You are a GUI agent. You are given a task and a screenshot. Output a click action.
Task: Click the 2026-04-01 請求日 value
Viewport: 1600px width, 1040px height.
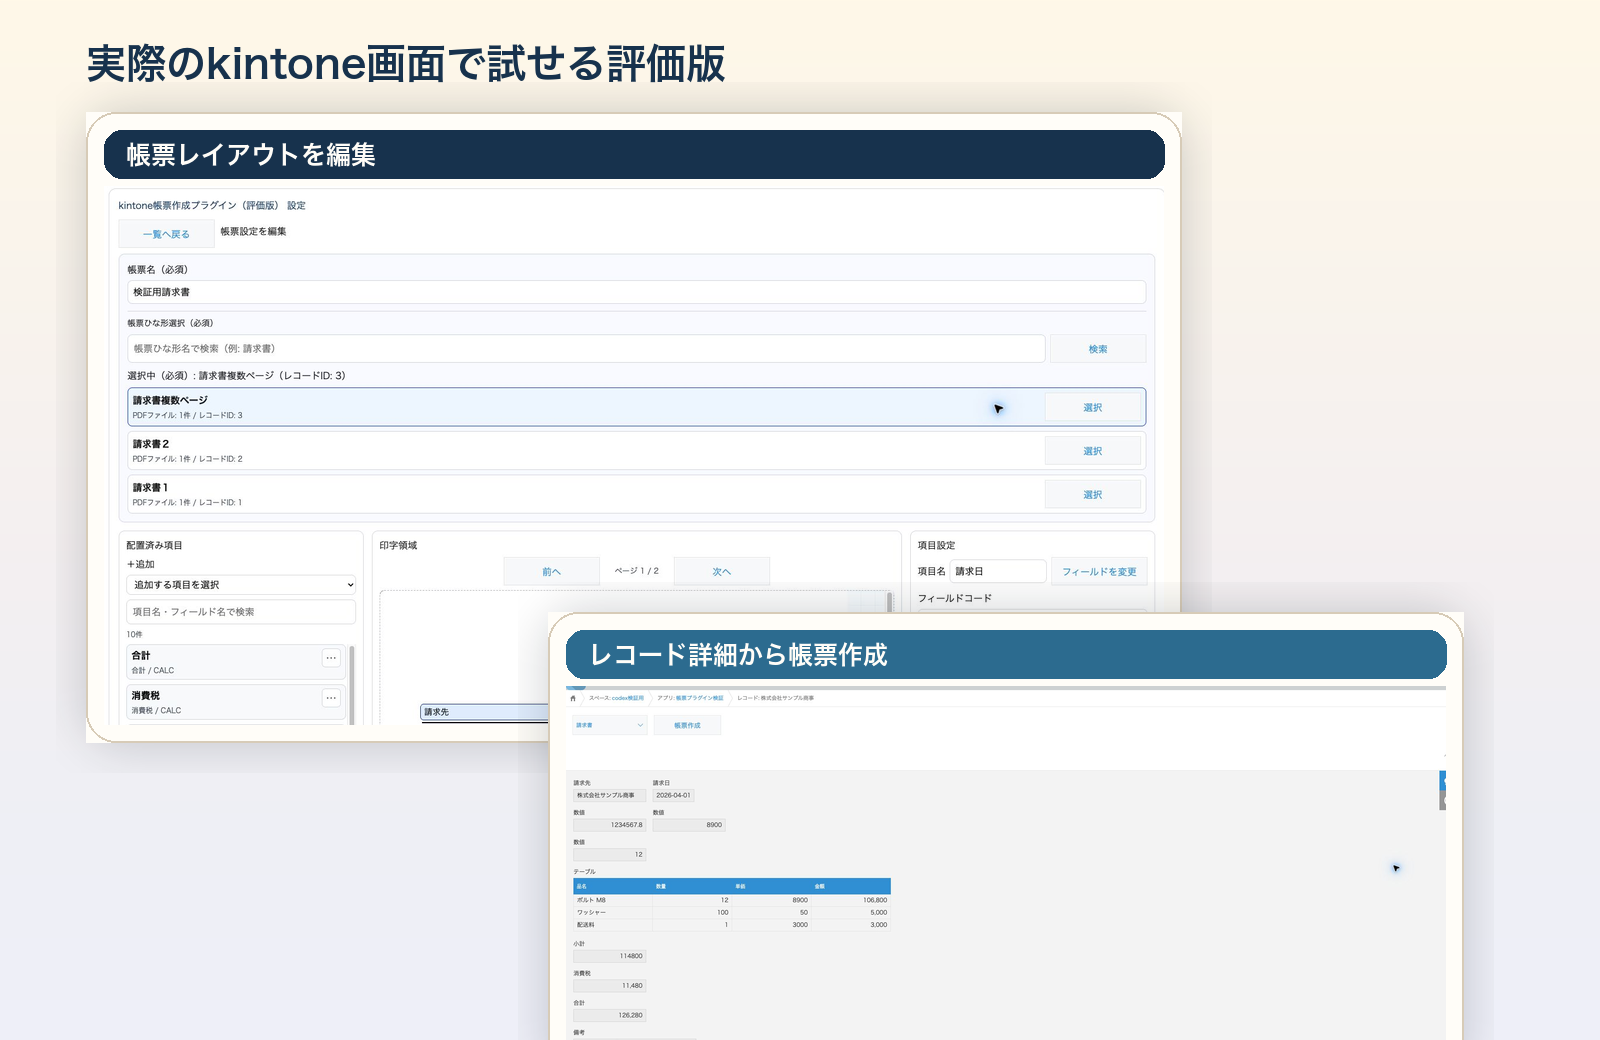tap(673, 795)
